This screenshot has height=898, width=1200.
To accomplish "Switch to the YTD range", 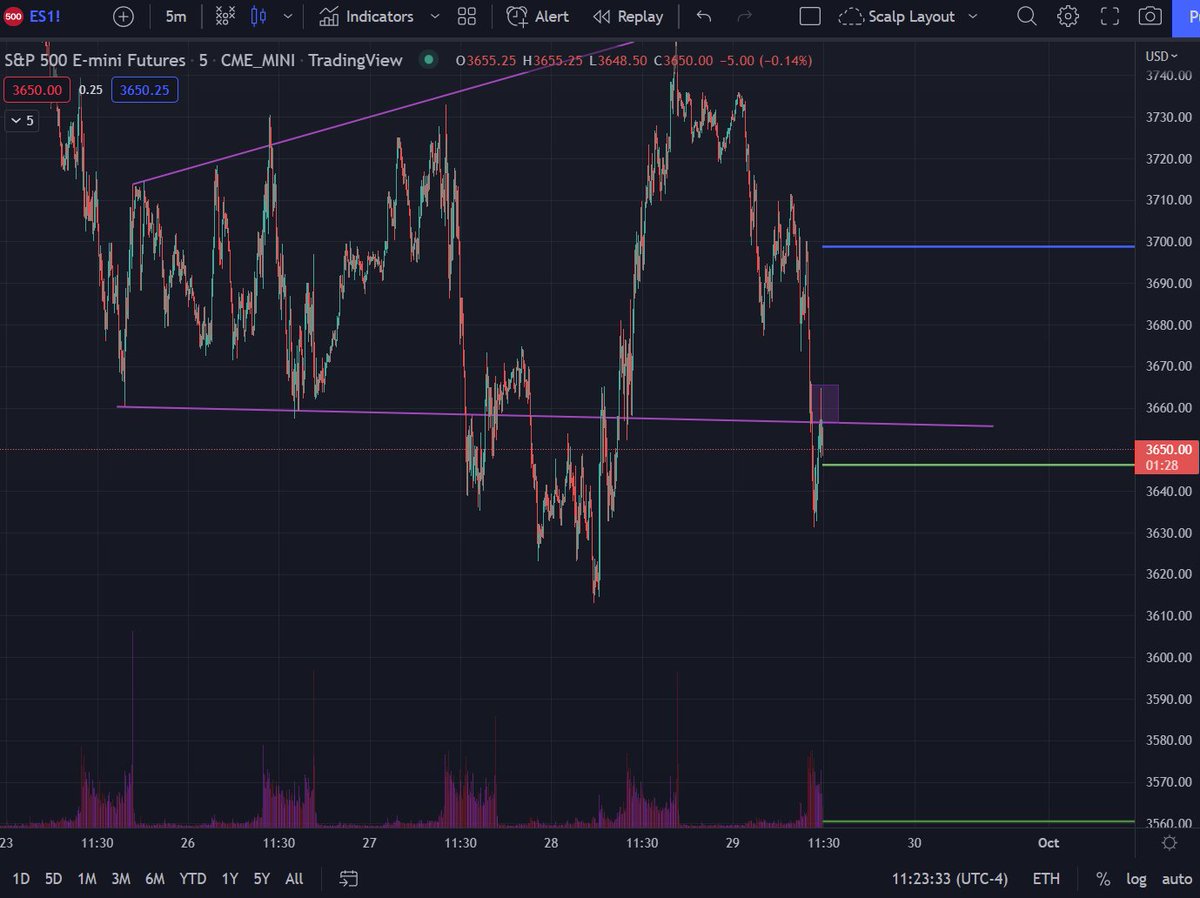I will click(193, 878).
